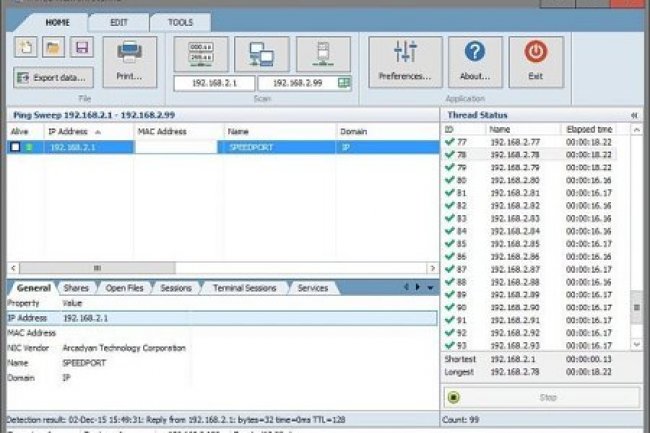Viewport: 650px width, 433px height.
Task: Toggle checkbox for 192.168.2.1 row
Action: (x=15, y=147)
